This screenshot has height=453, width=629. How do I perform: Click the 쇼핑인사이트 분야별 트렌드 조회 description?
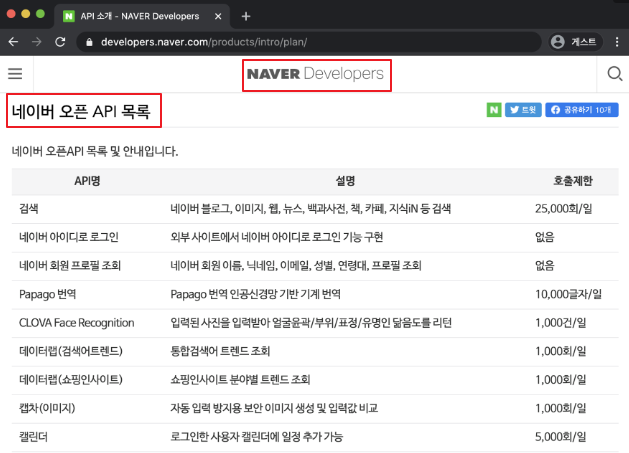click(240, 380)
